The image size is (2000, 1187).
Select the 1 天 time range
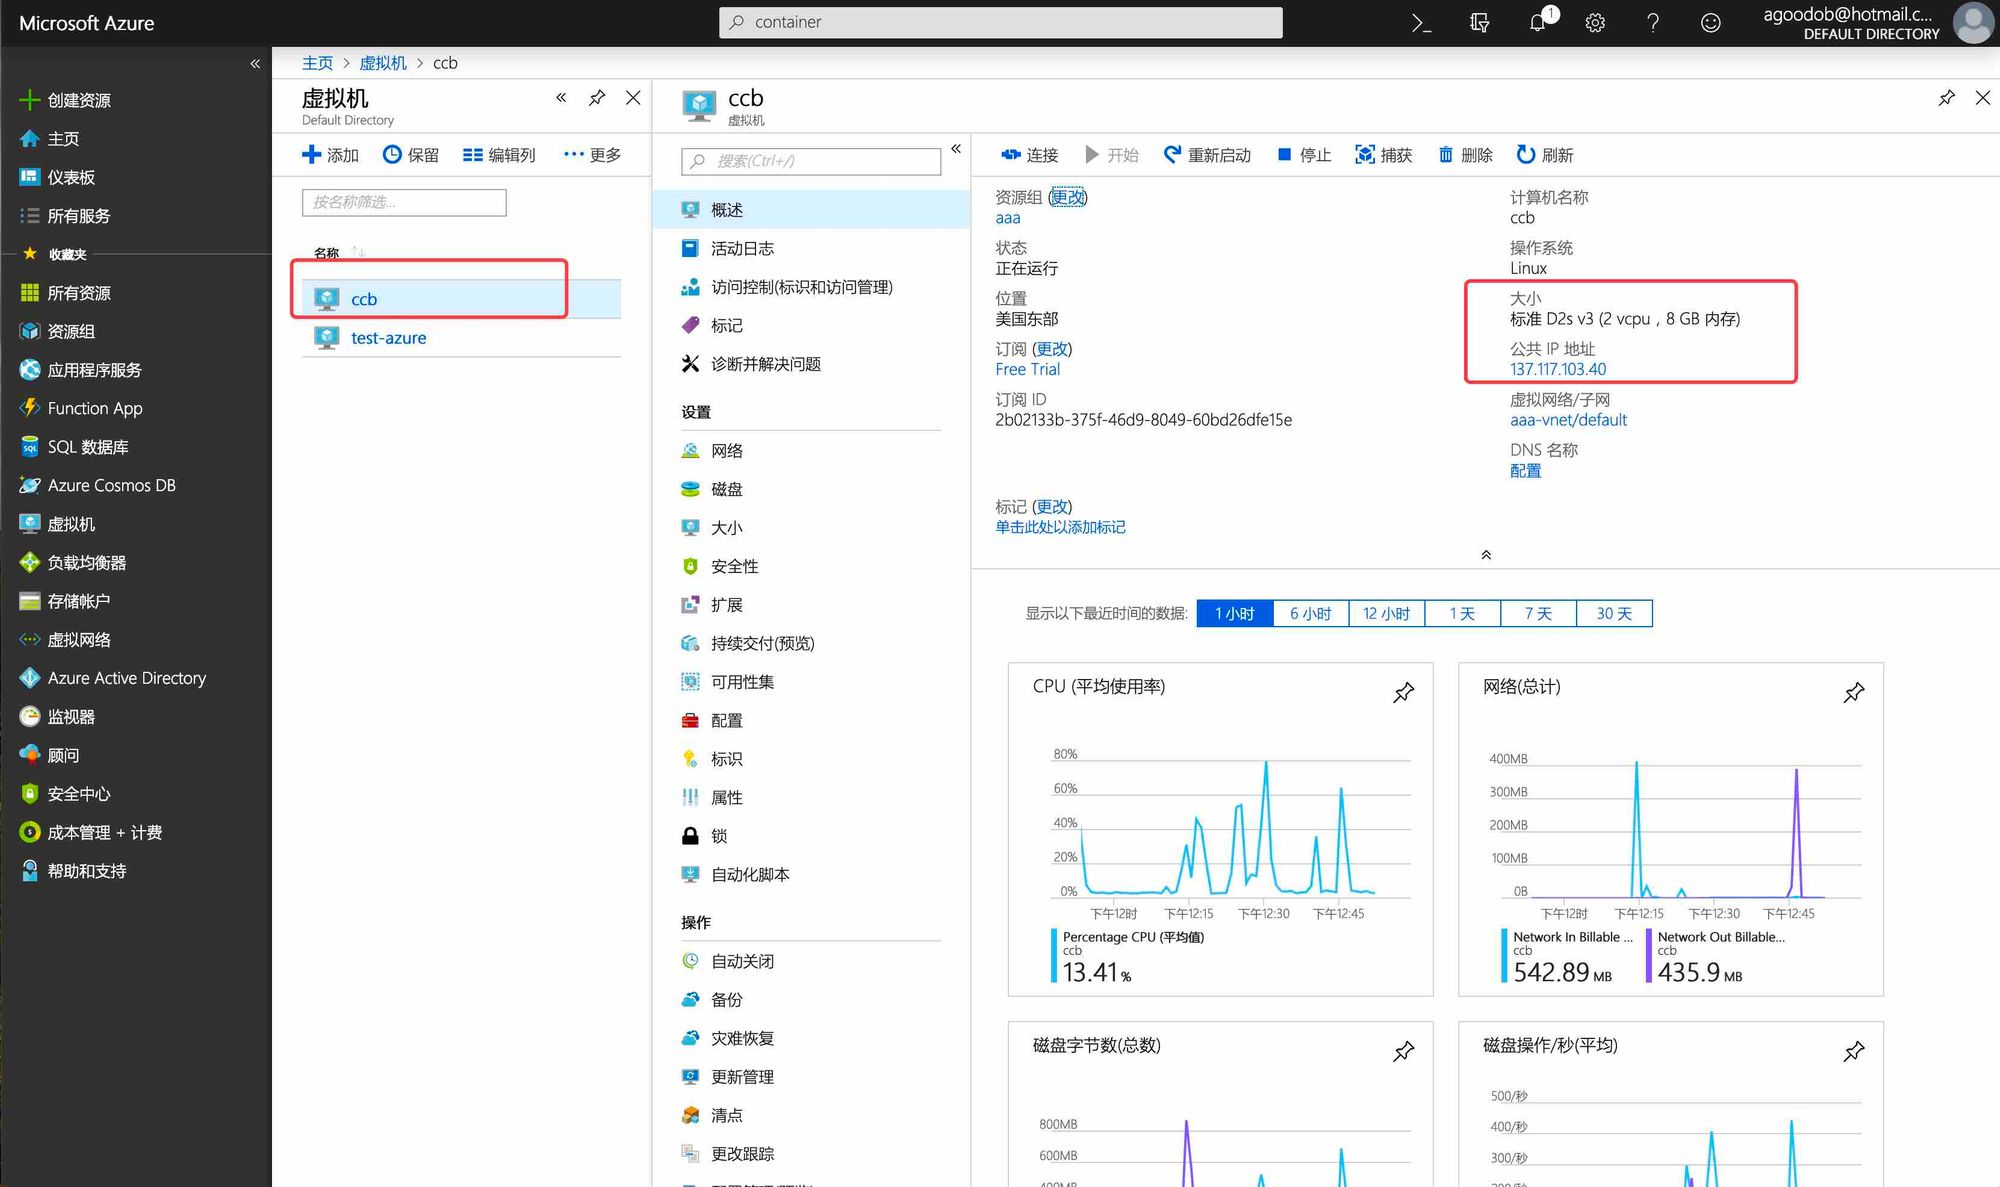pos(1462,613)
